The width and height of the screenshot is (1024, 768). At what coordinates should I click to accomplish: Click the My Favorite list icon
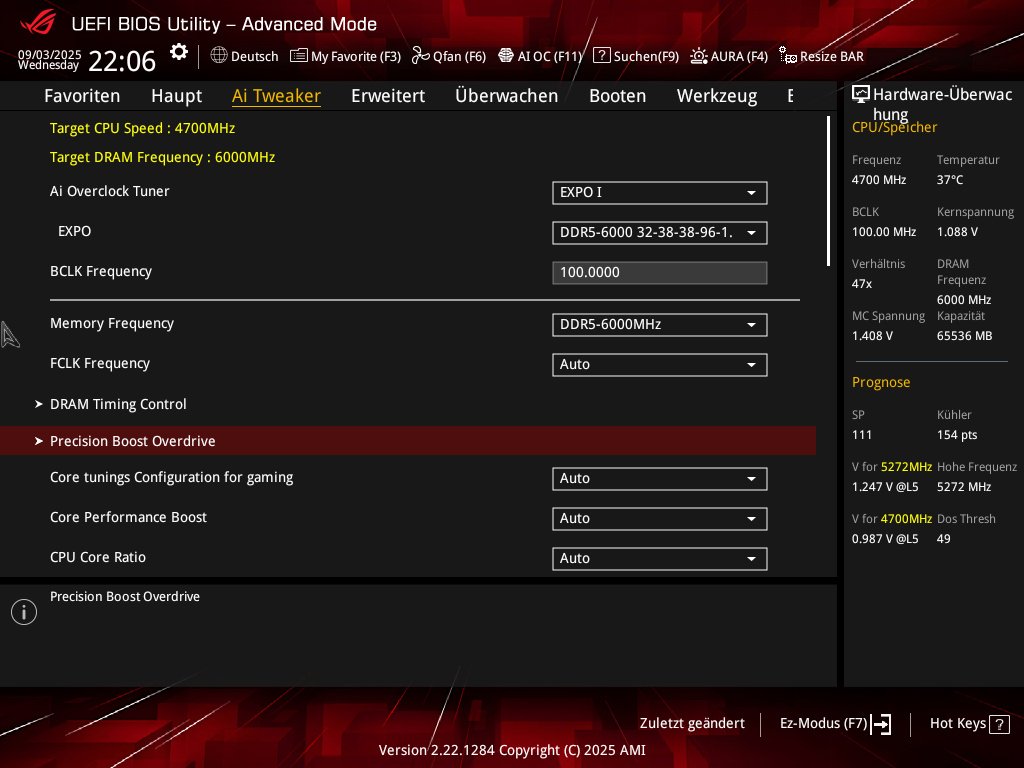(298, 56)
